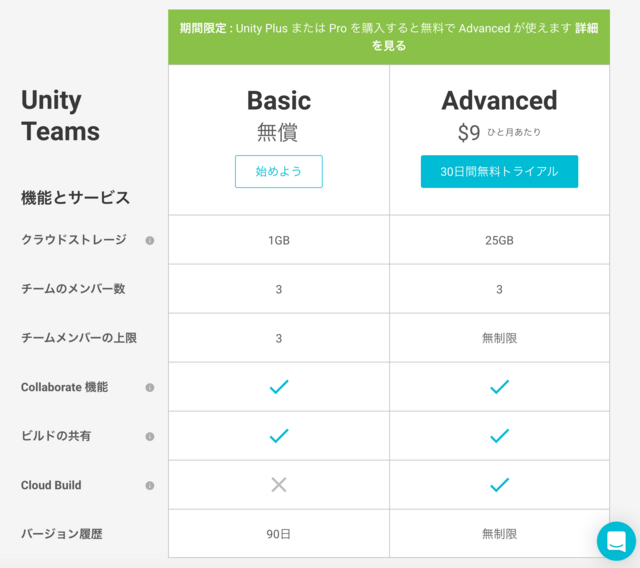Click Basic チームメンバーの上限 value 3

(279, 338)
